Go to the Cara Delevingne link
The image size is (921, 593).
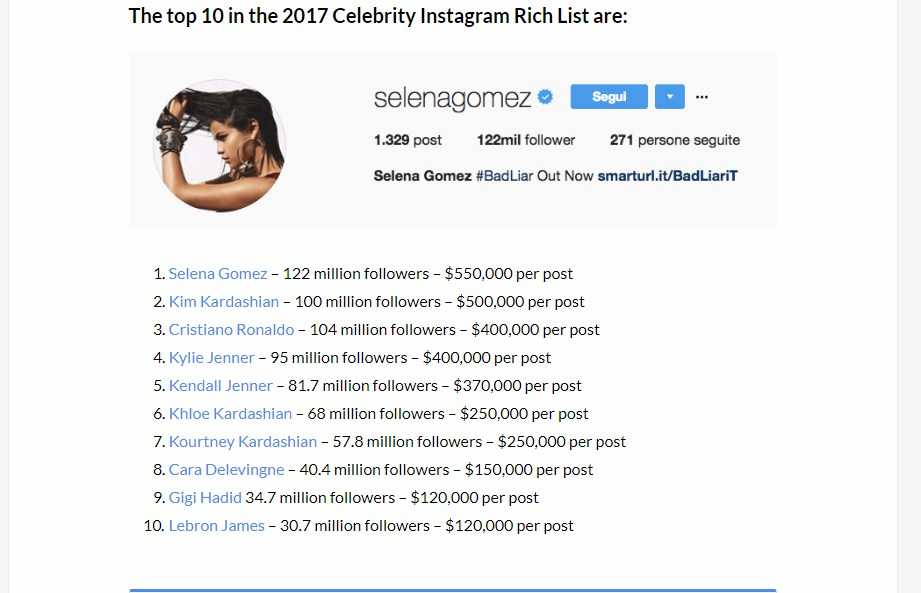[226, 469]
